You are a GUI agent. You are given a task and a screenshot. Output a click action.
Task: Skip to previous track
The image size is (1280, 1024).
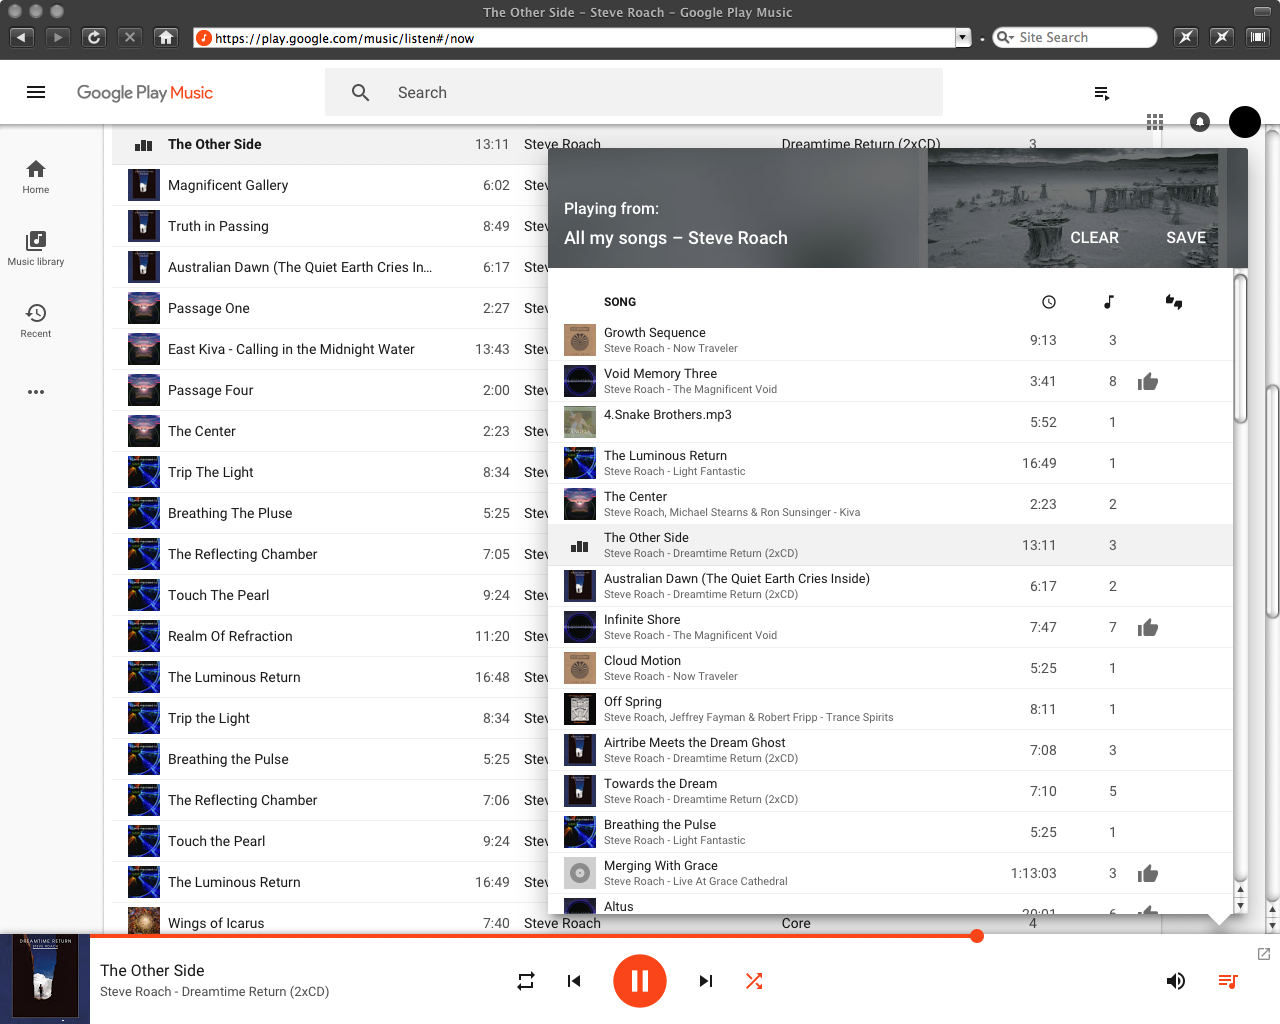pos(574,981)
